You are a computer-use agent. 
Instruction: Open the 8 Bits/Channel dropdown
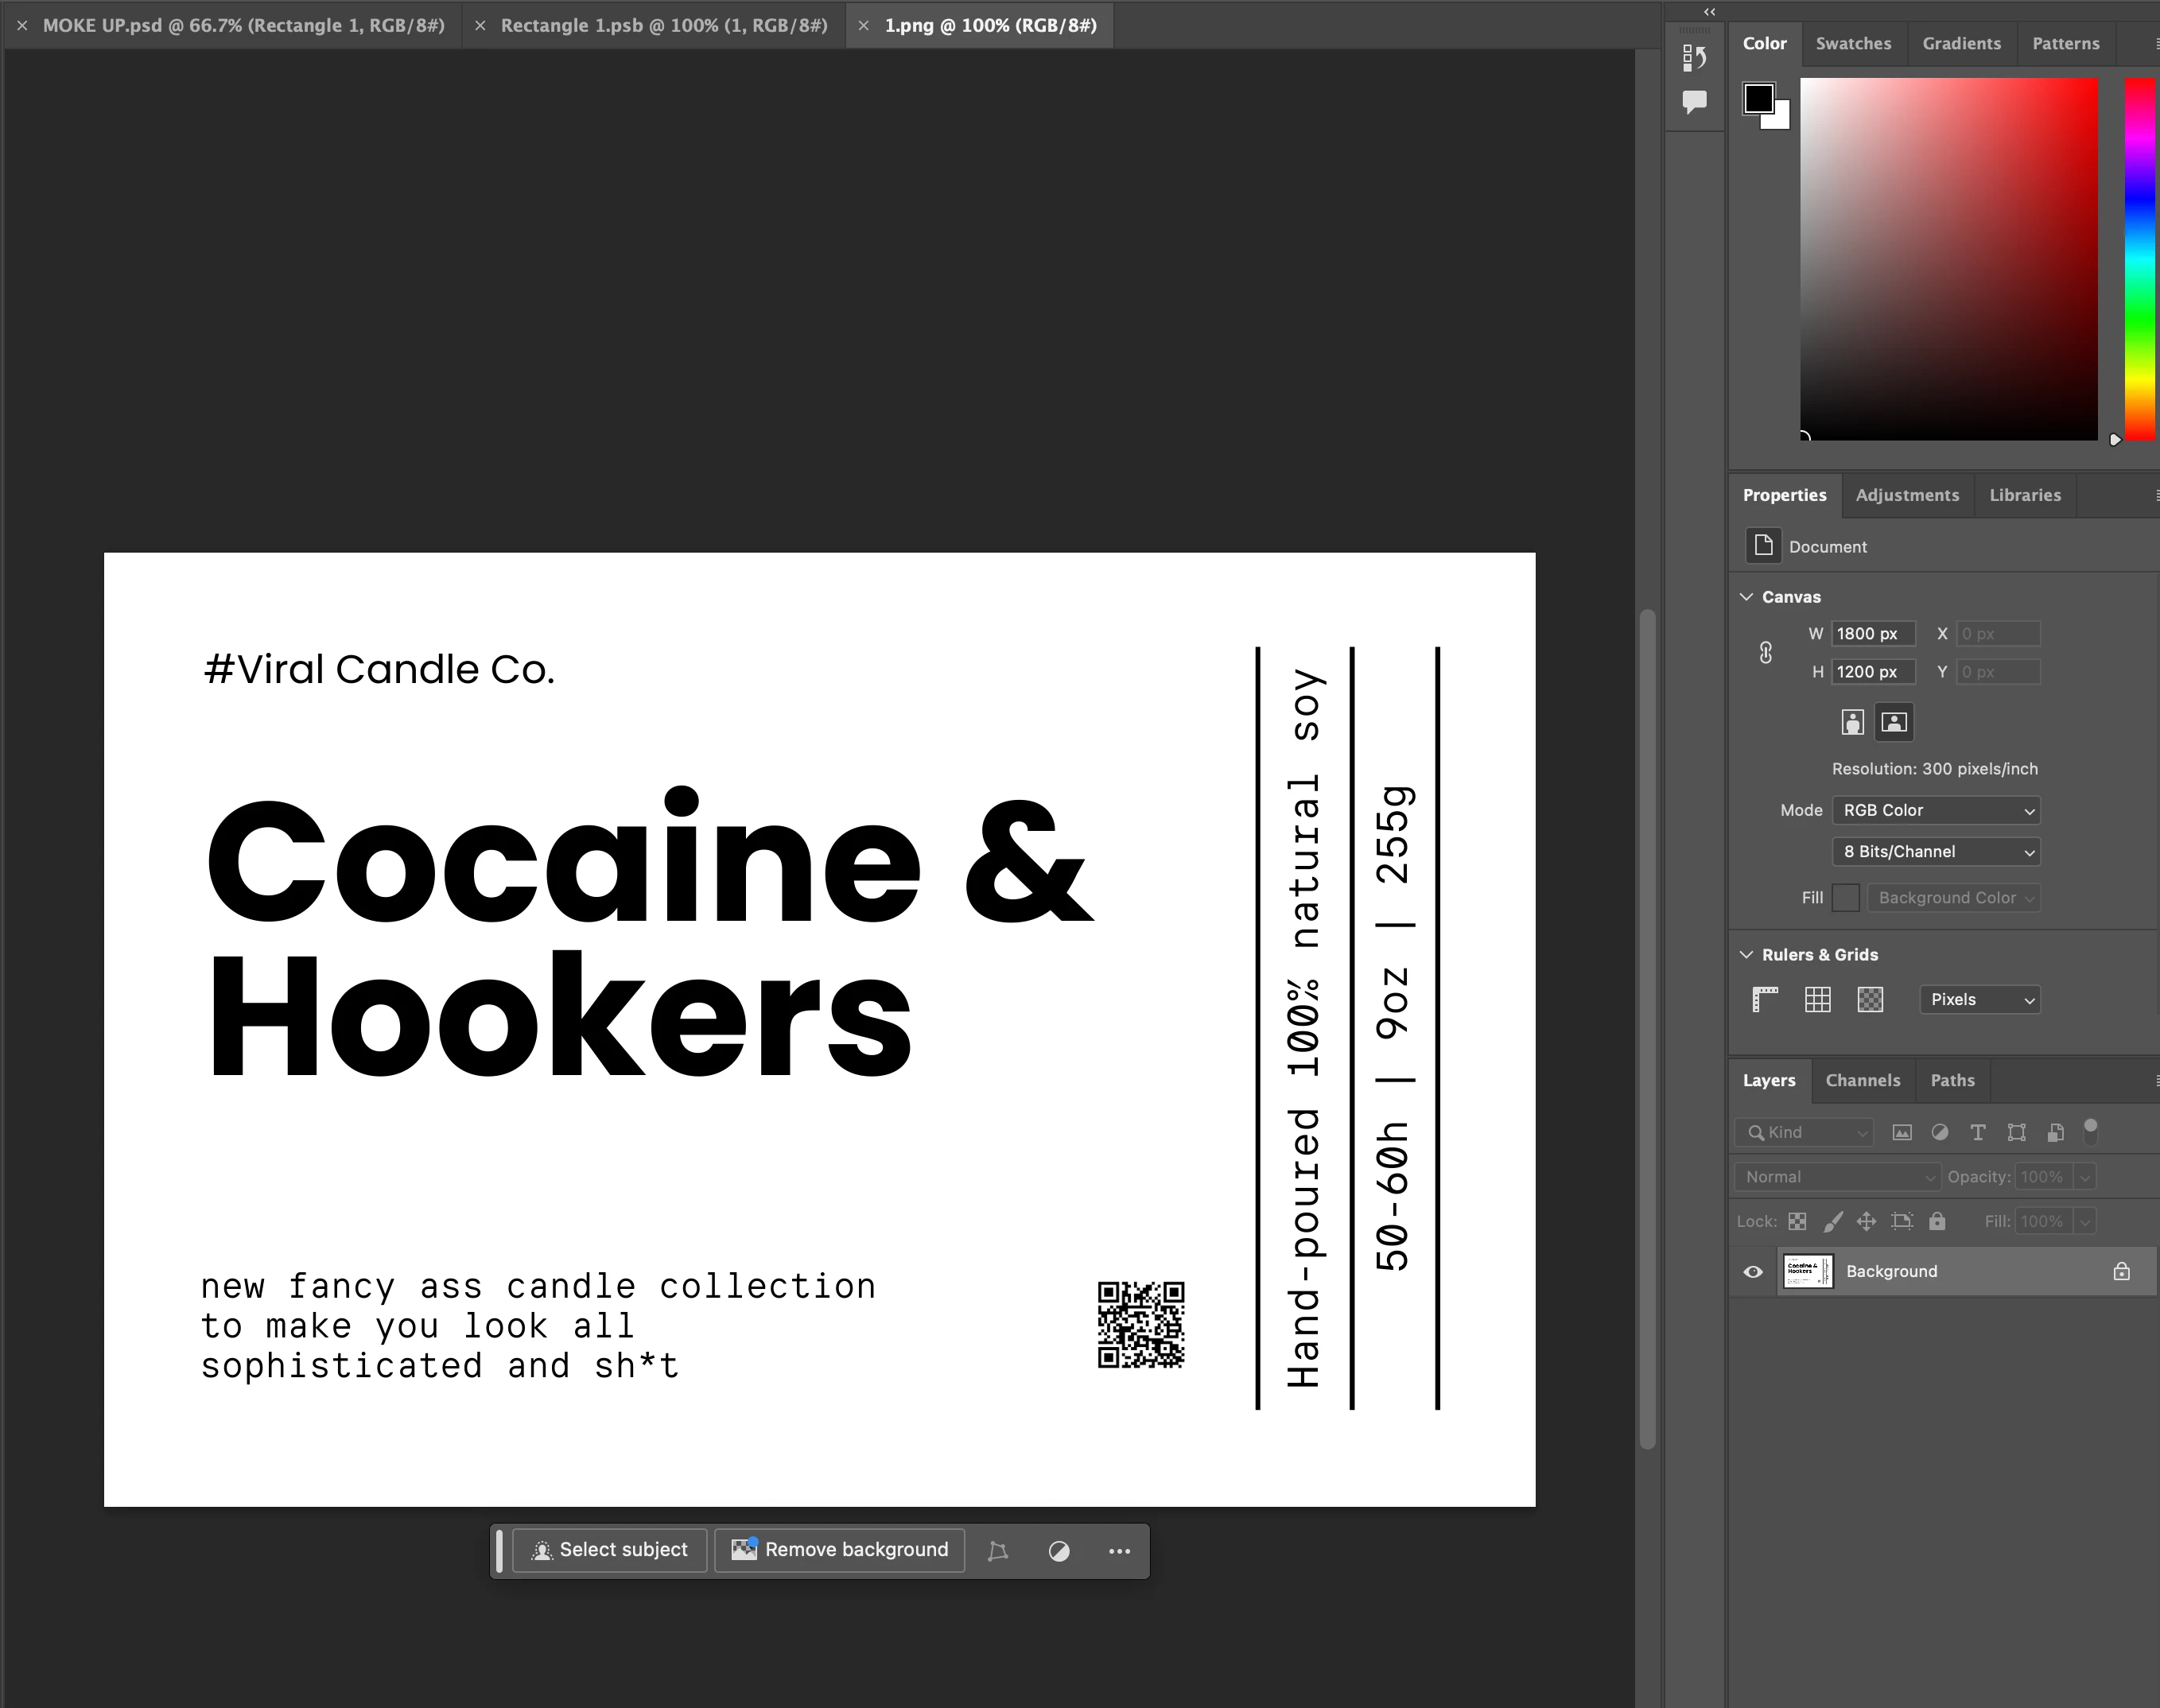(1936, 852)
